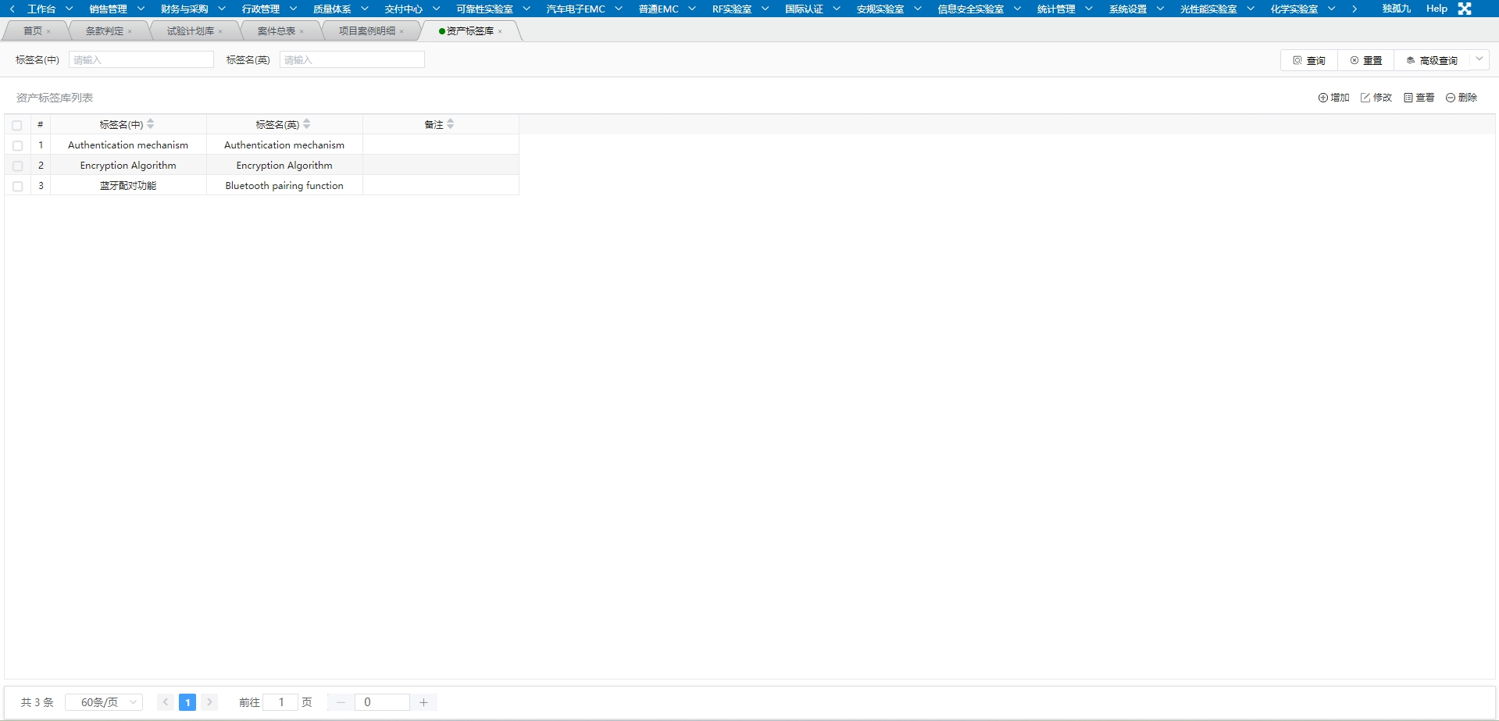The image size is (1499, 721).
Task: Click the 查看 (view) icon button
Action: pos(1419,98)
